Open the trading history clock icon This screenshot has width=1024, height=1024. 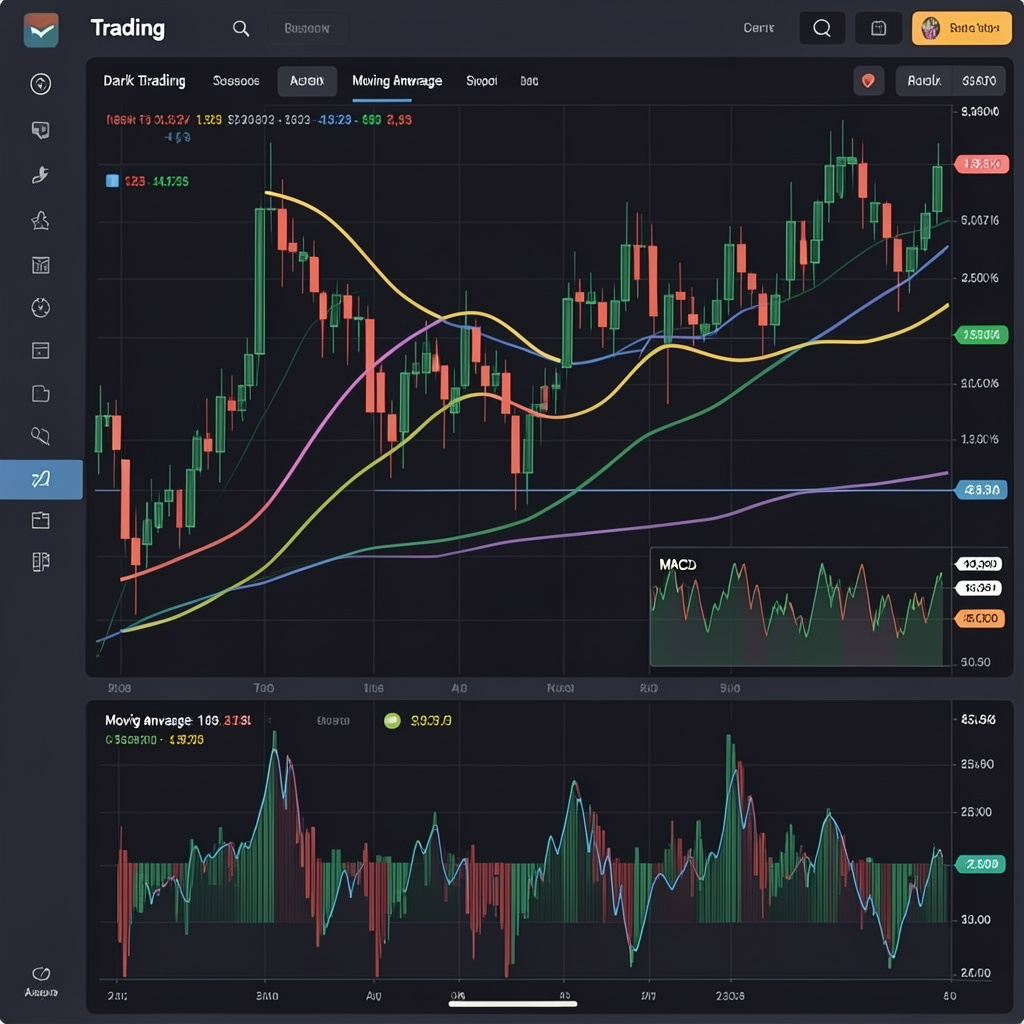point(40,308)
